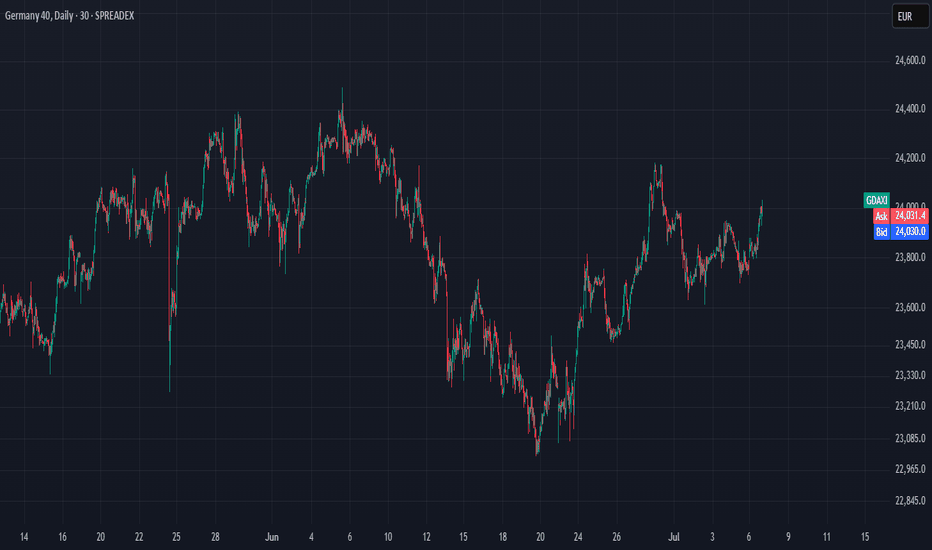Click the 23,210.0 price axis label
Image resolution: width=932 pixels, height=550 pixels.
[910, 406]
